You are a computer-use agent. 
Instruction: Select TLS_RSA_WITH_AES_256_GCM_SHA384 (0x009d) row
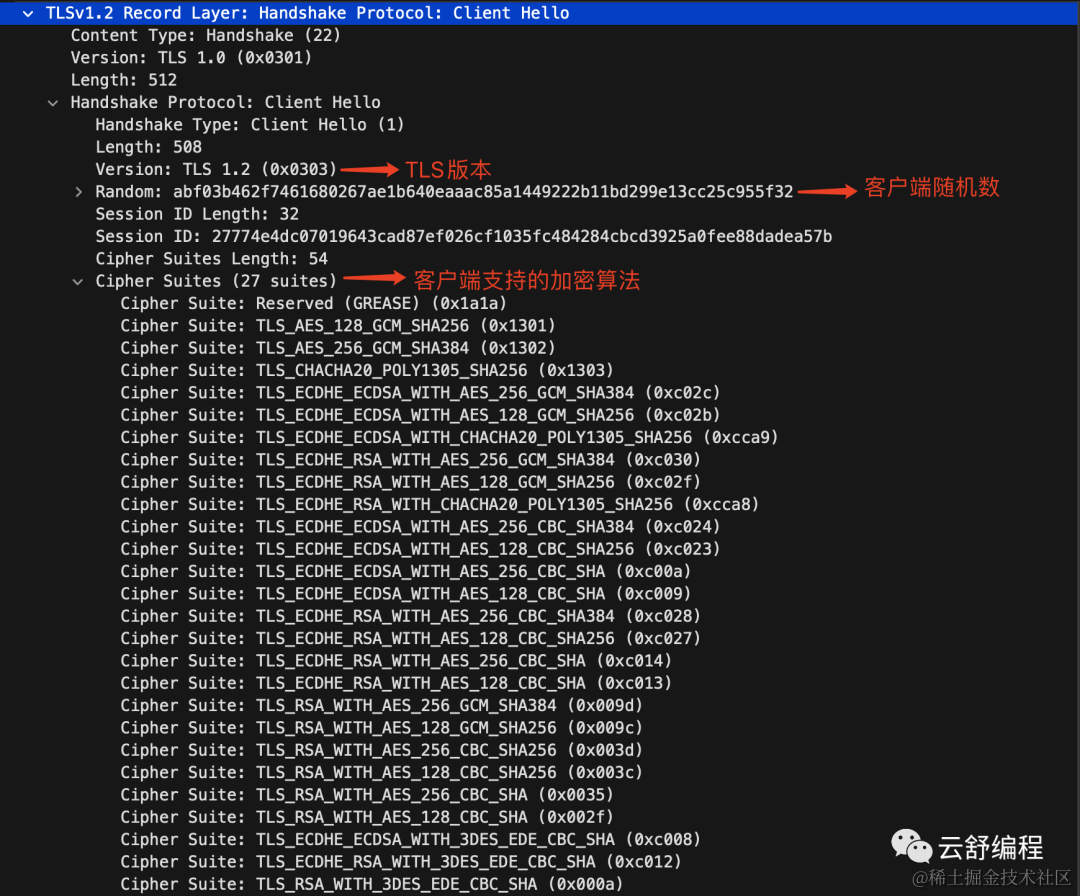click(x=382, y=705)
